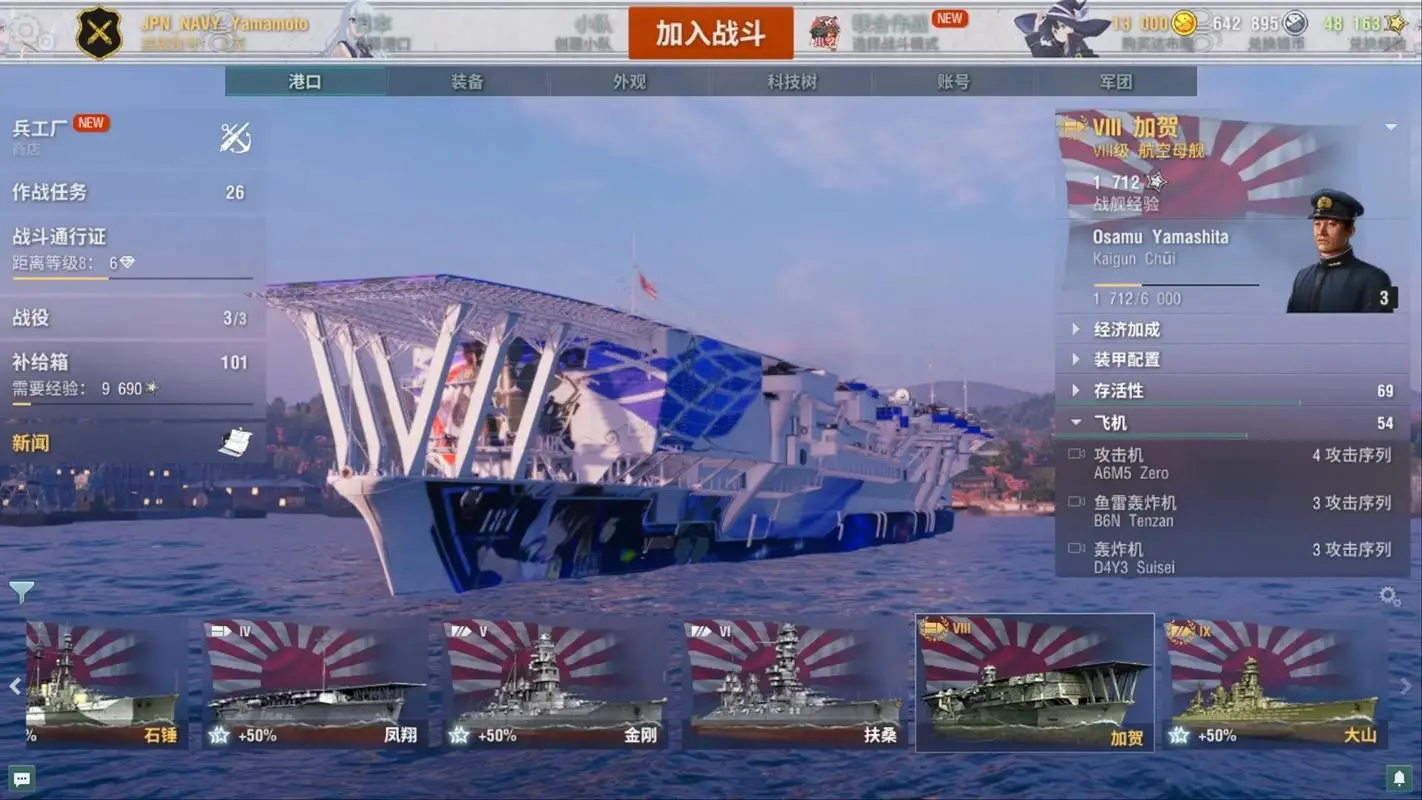Screen dimensions: 1422x800
Task: Click the crossed anchor armory icon
Action: 235,138
